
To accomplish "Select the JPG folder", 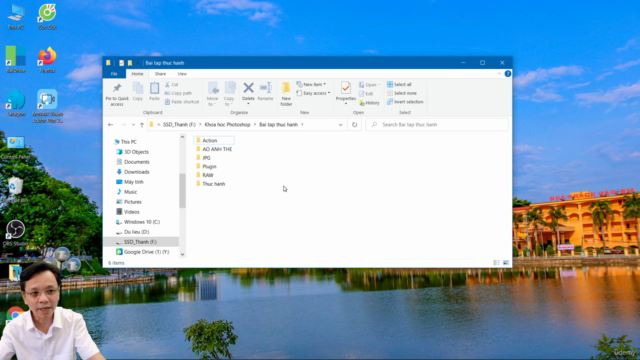I will [203, 158].
